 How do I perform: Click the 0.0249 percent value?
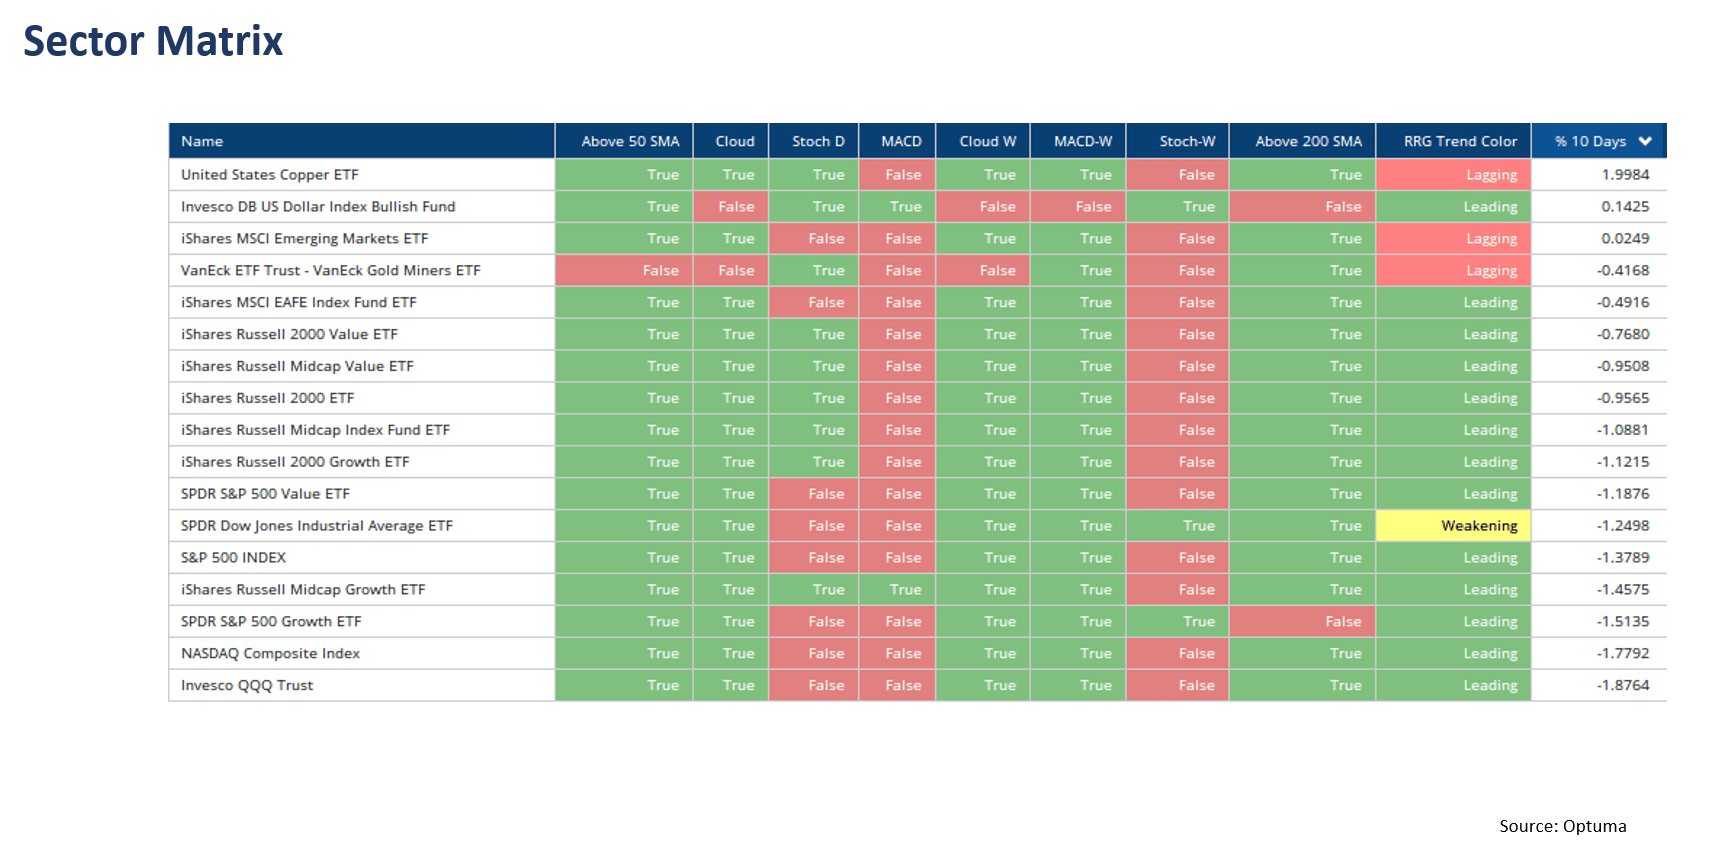[1625, 238]
